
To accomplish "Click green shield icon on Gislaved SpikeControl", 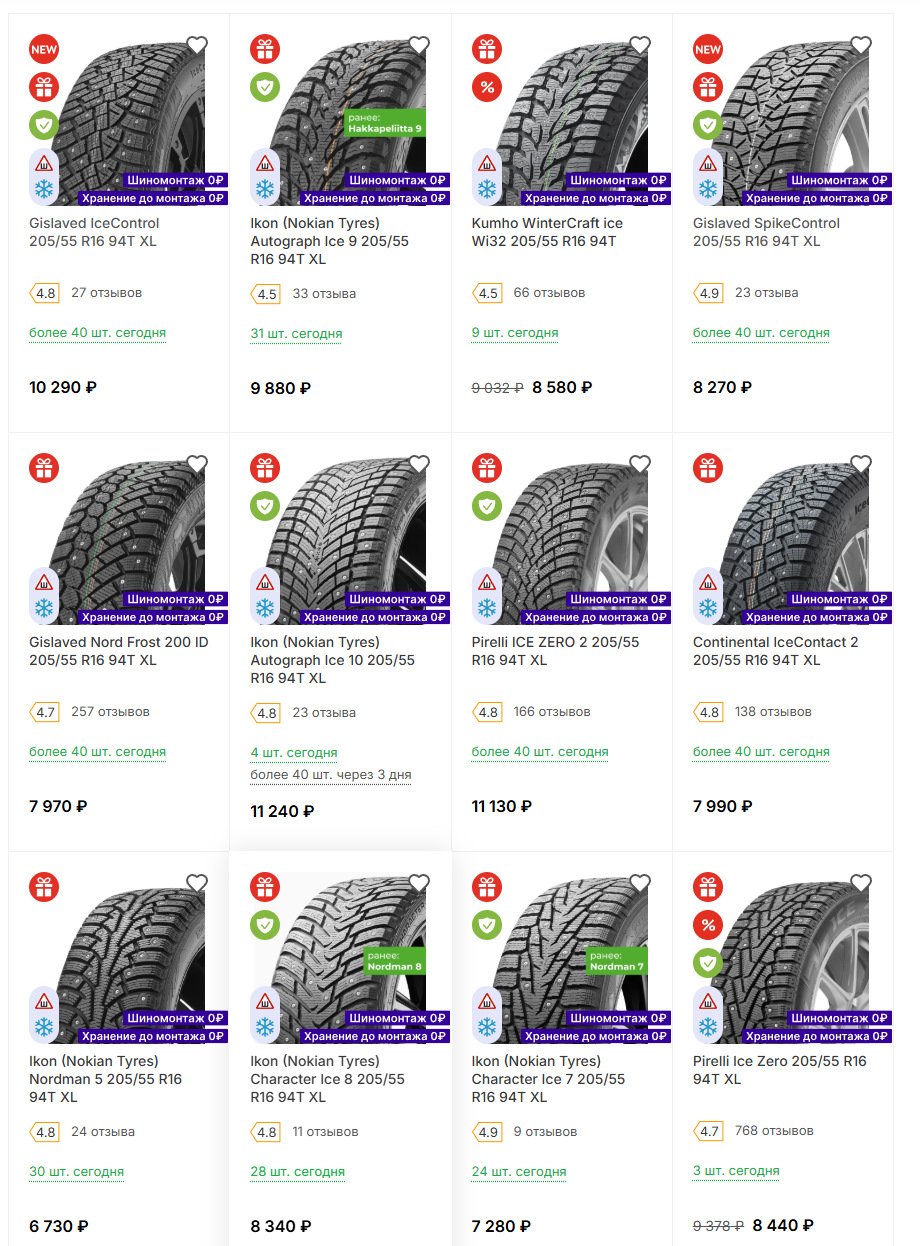I will click(708, 125).
